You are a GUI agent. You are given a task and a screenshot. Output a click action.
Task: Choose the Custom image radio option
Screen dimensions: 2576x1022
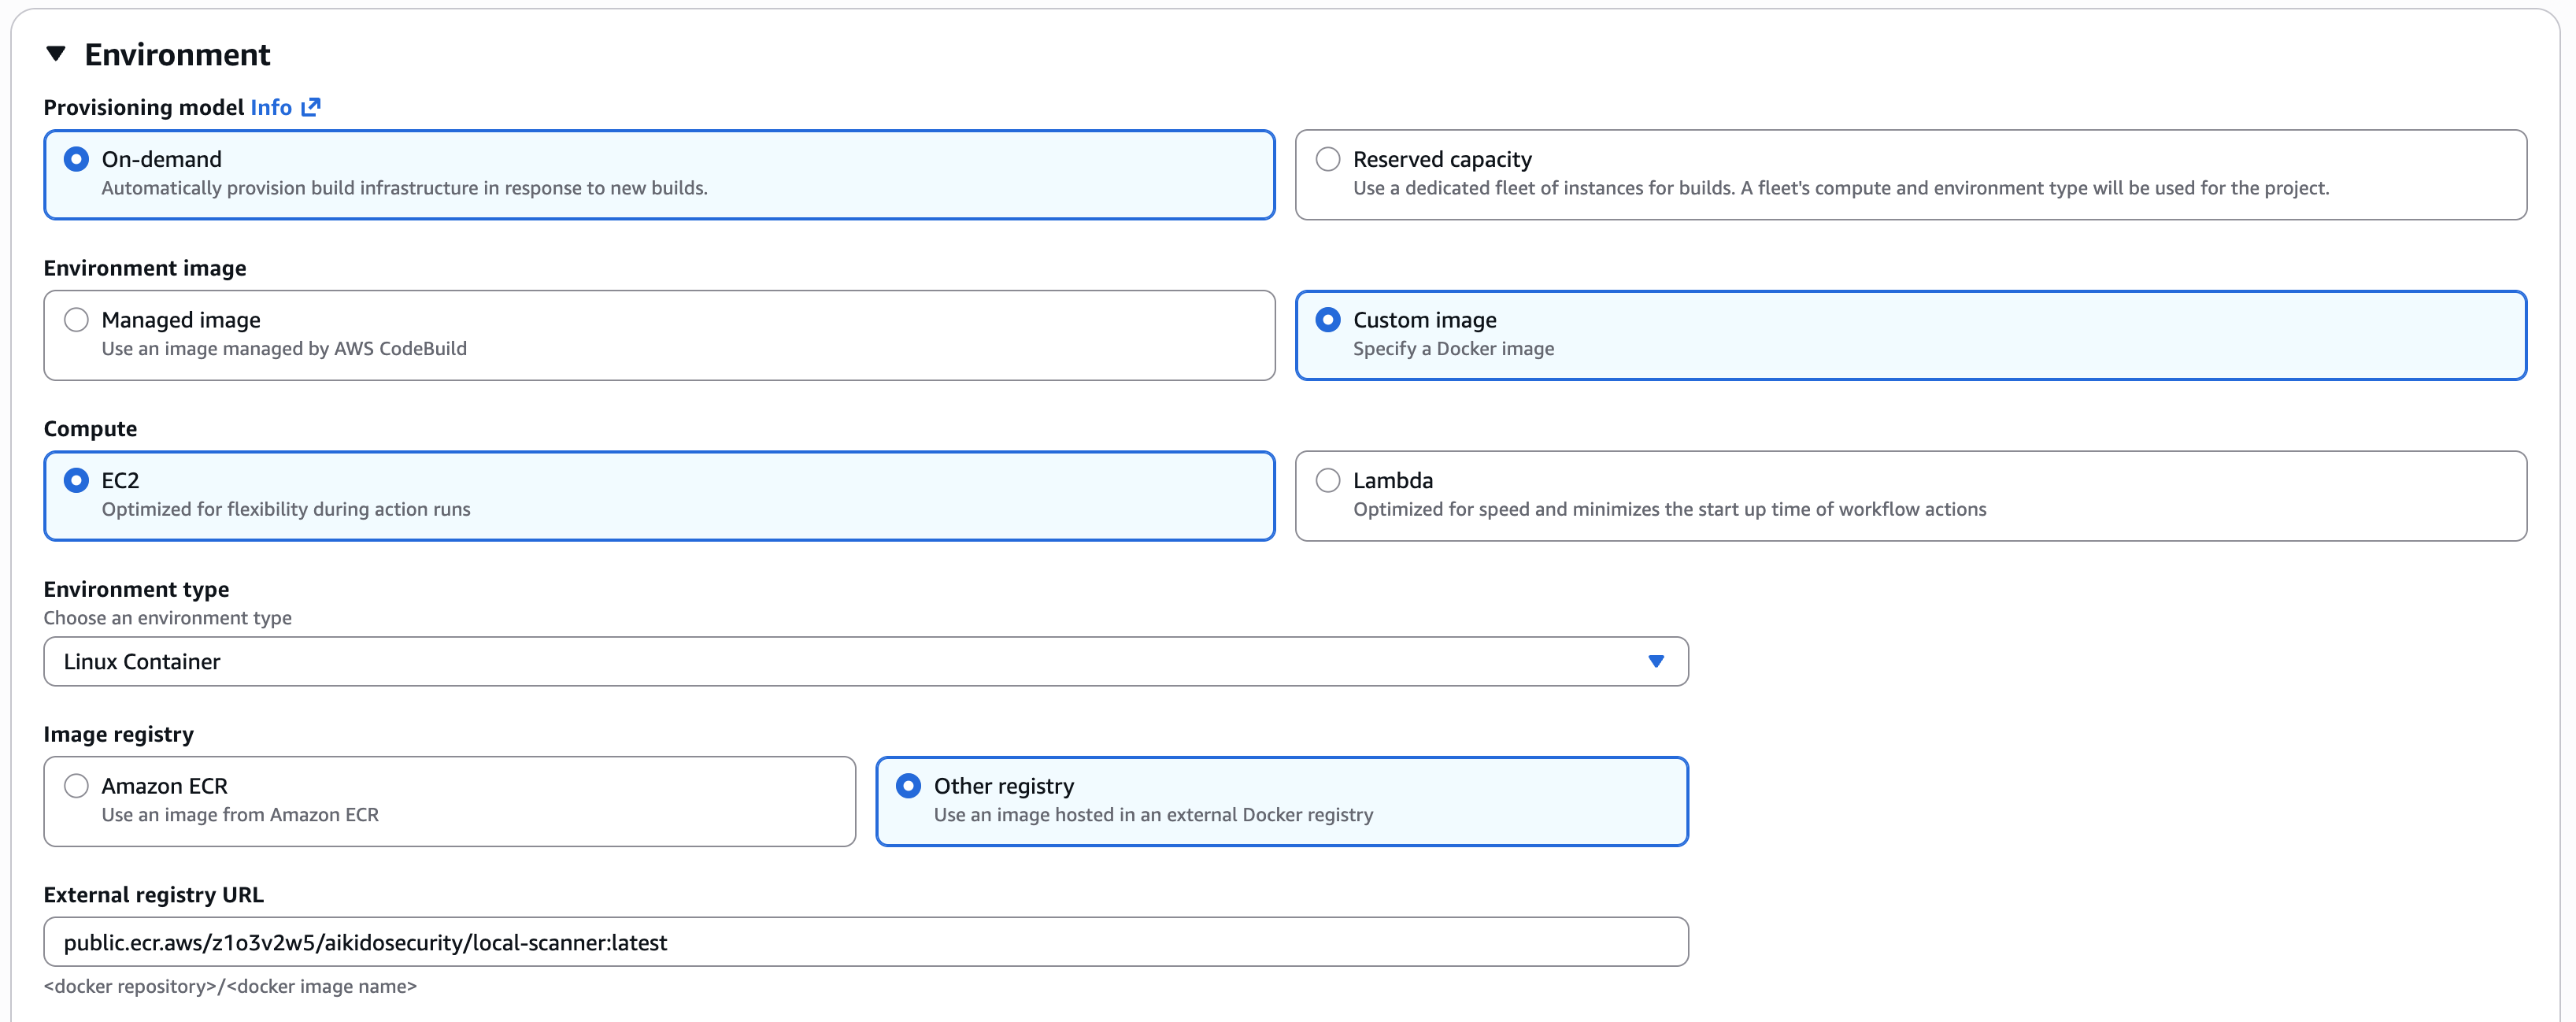[1327, 320]
